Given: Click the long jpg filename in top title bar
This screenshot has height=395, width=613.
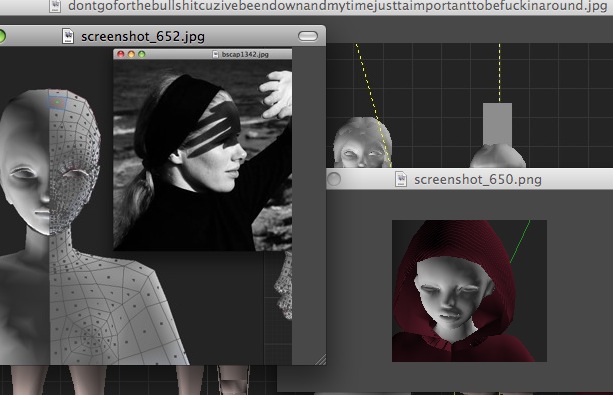Looking at the screenshot, I should point(337,6).
